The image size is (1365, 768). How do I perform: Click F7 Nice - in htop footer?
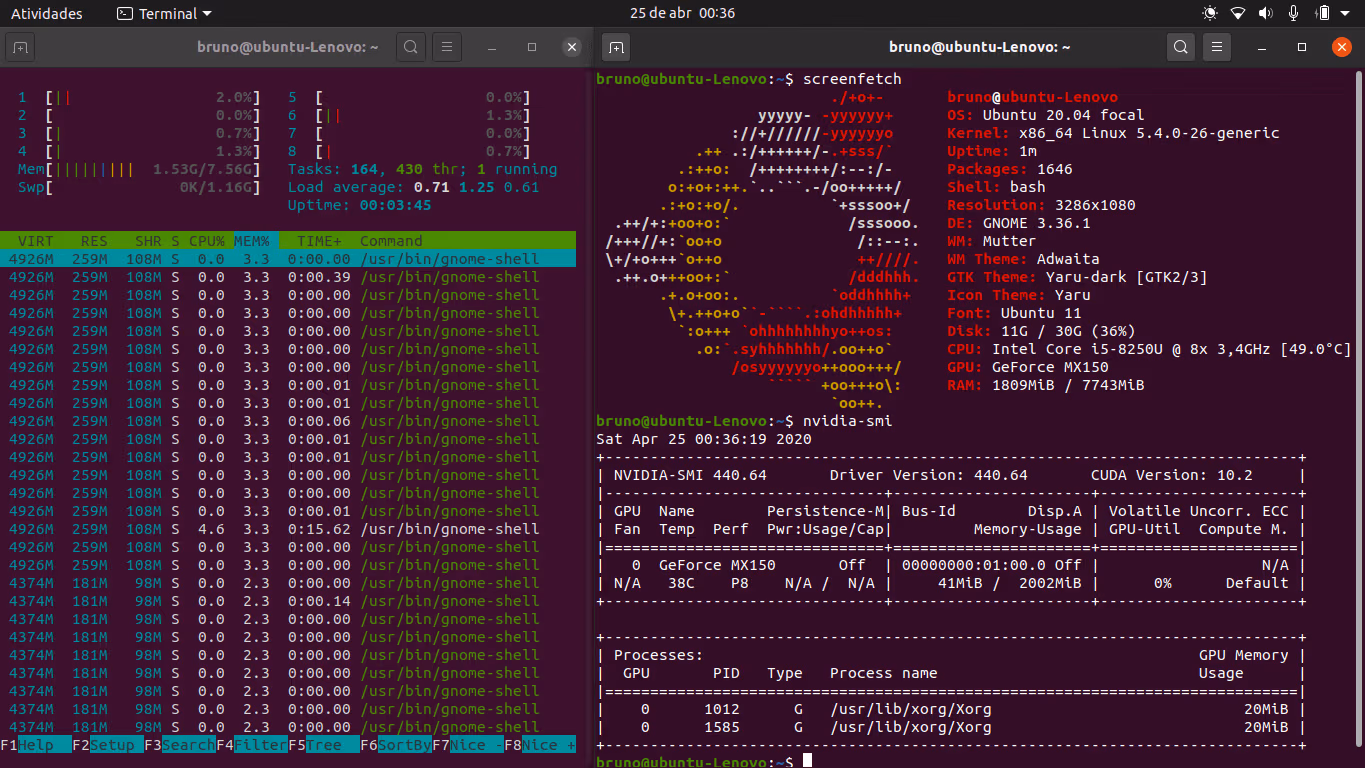pyautogui.click(x=468, y=745)
